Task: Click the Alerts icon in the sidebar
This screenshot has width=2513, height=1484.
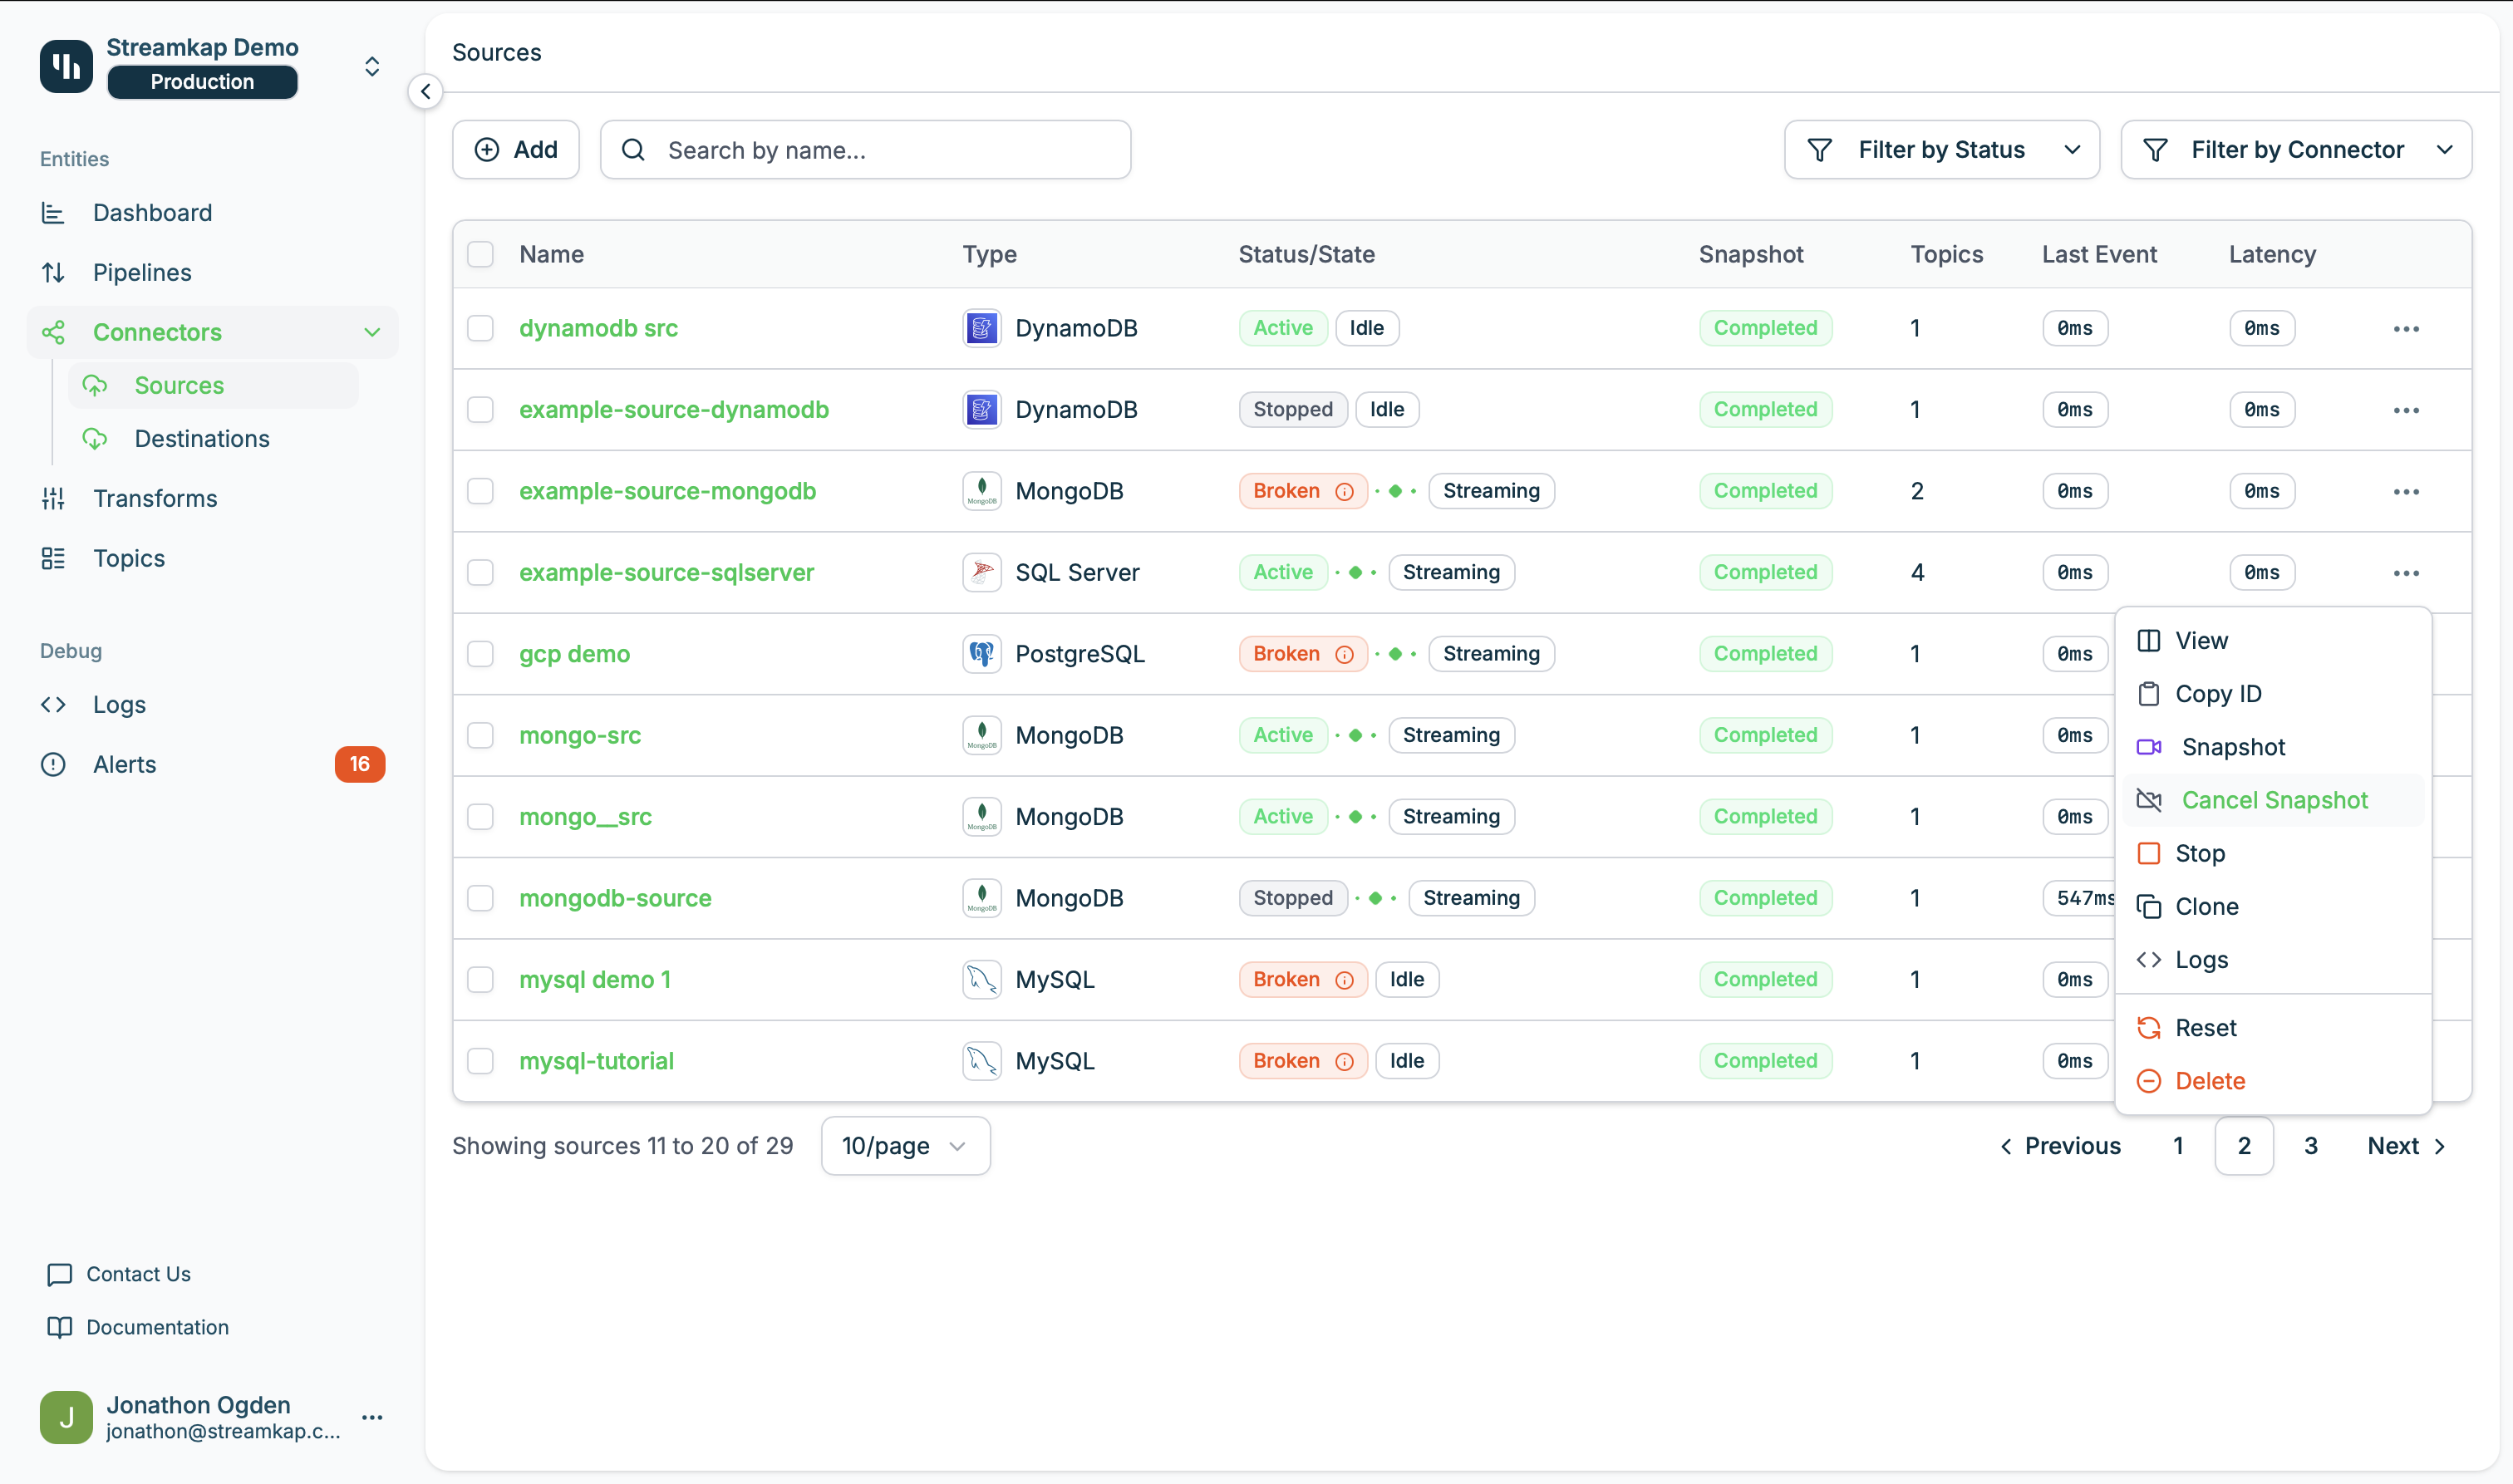Action: pos(53,764)
